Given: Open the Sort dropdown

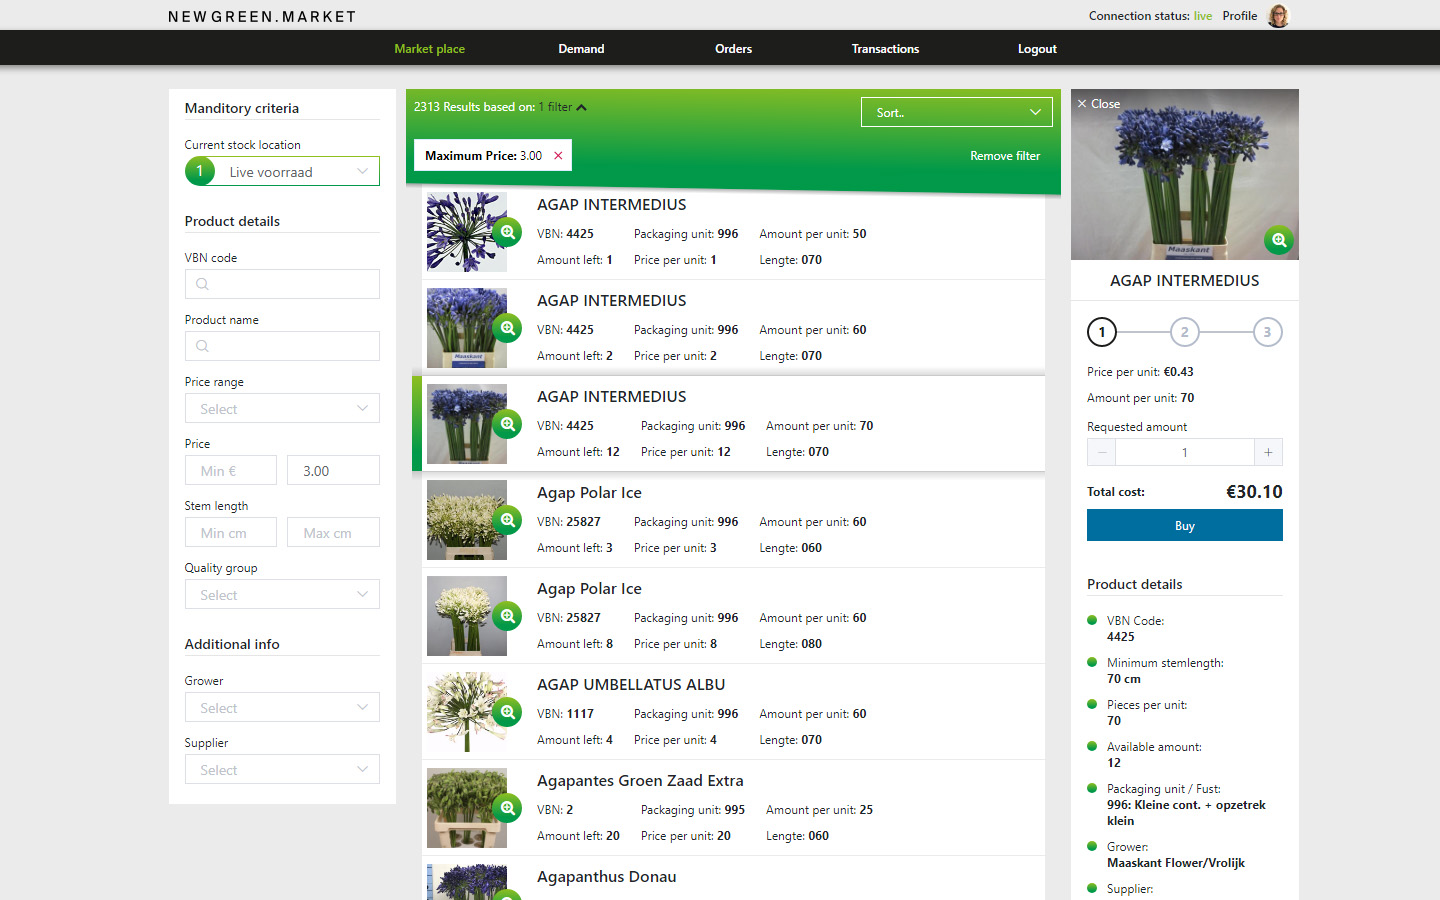Looking at the screenshot, I should click(x=957, y=112).
